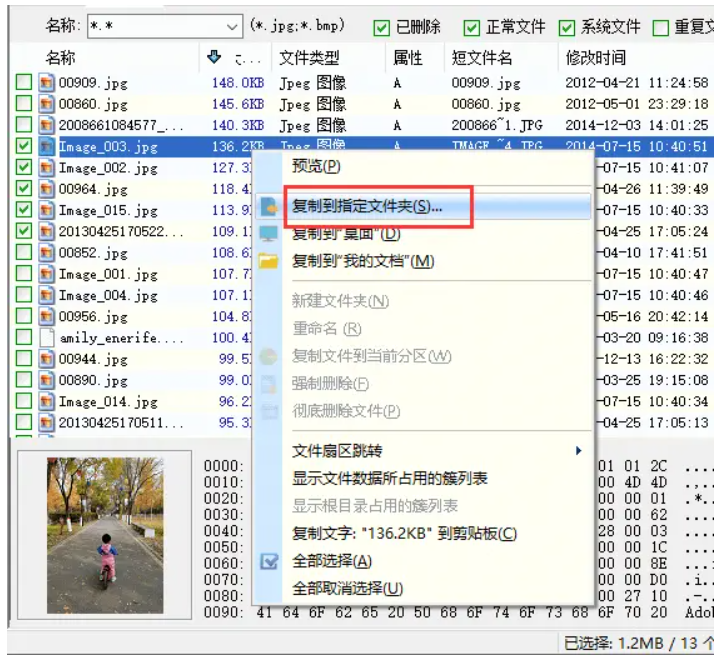Uncheck the box for Image_003.jpg

click(x=24, y=146)
